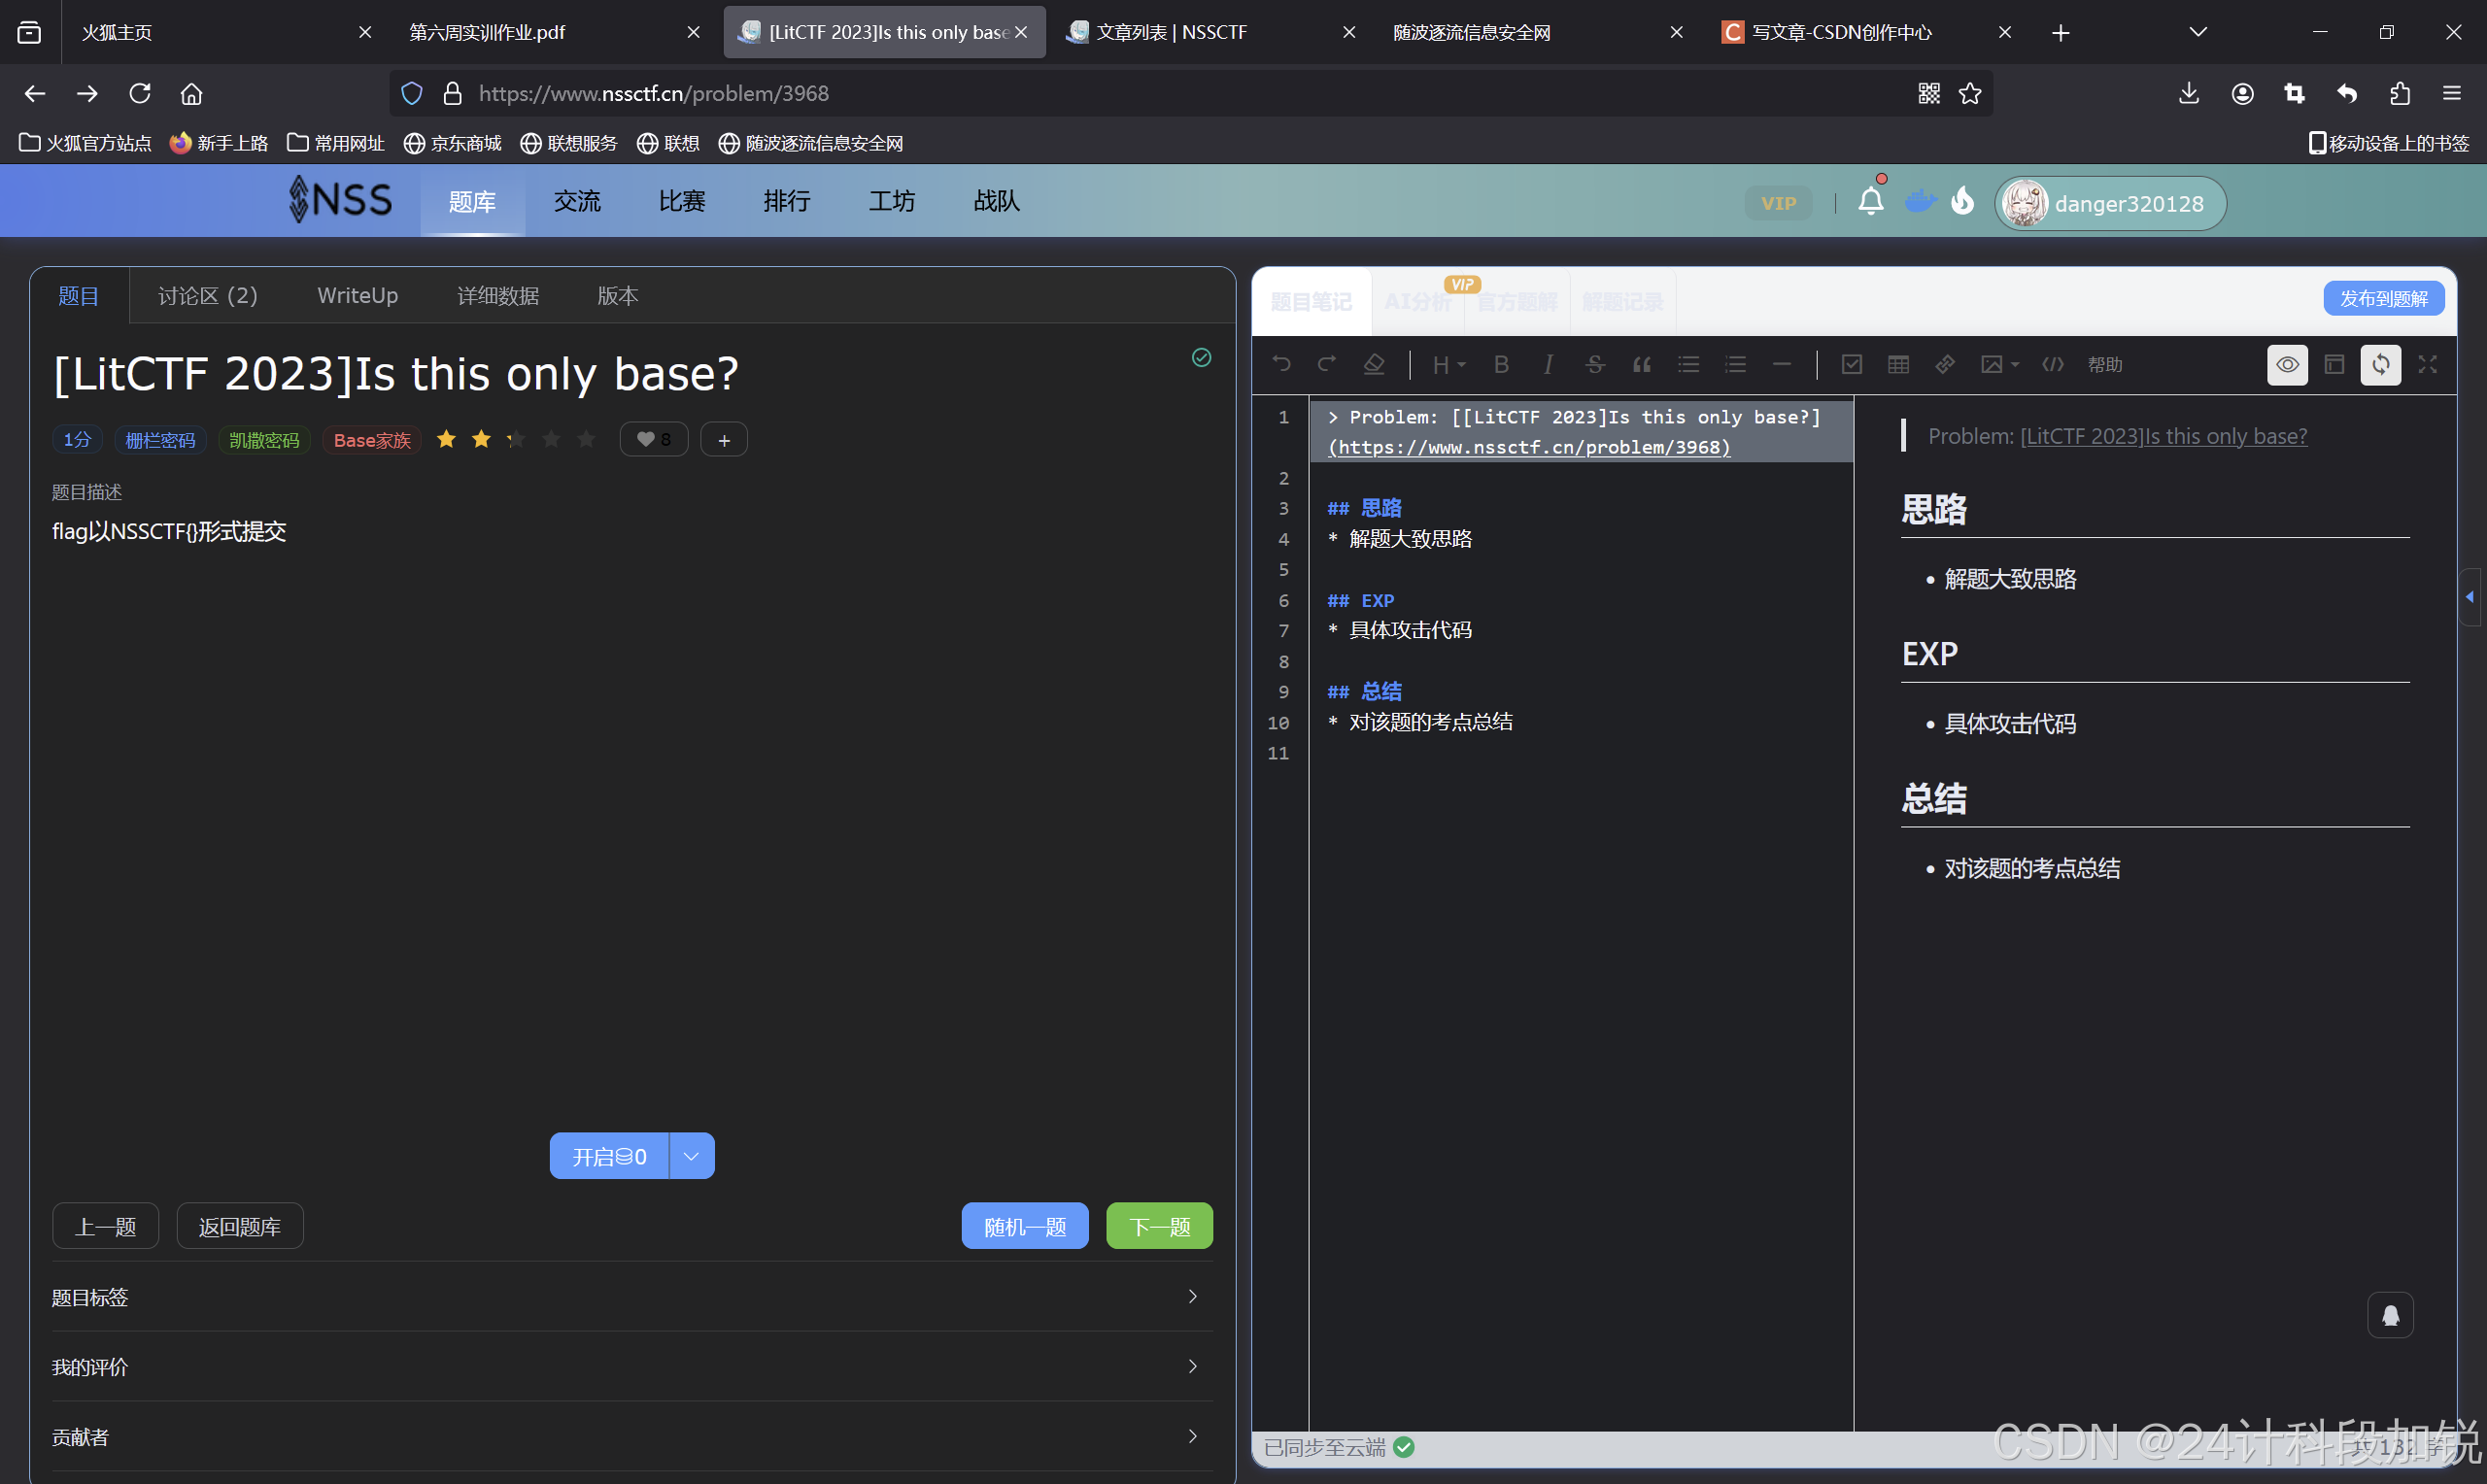Rate the problem four stars
This screenshot has height=1484, width=2487.
point(551,440)
